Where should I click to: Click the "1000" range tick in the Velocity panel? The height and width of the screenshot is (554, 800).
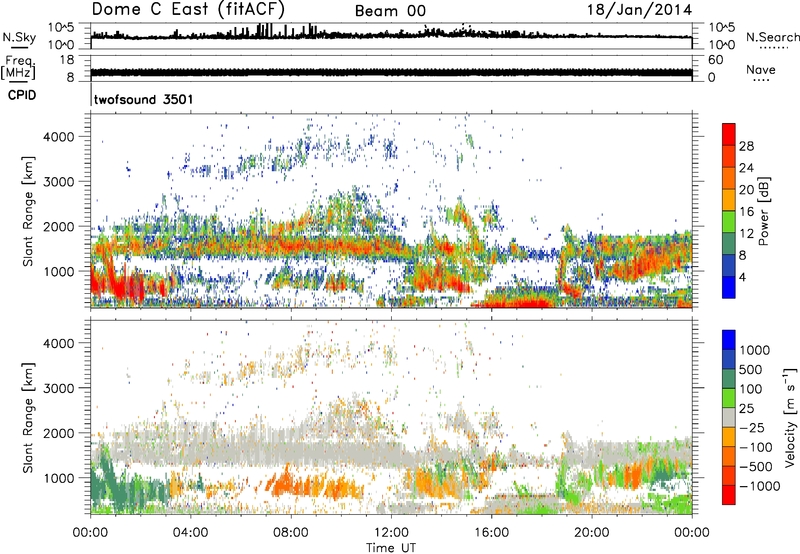[58, 478]
